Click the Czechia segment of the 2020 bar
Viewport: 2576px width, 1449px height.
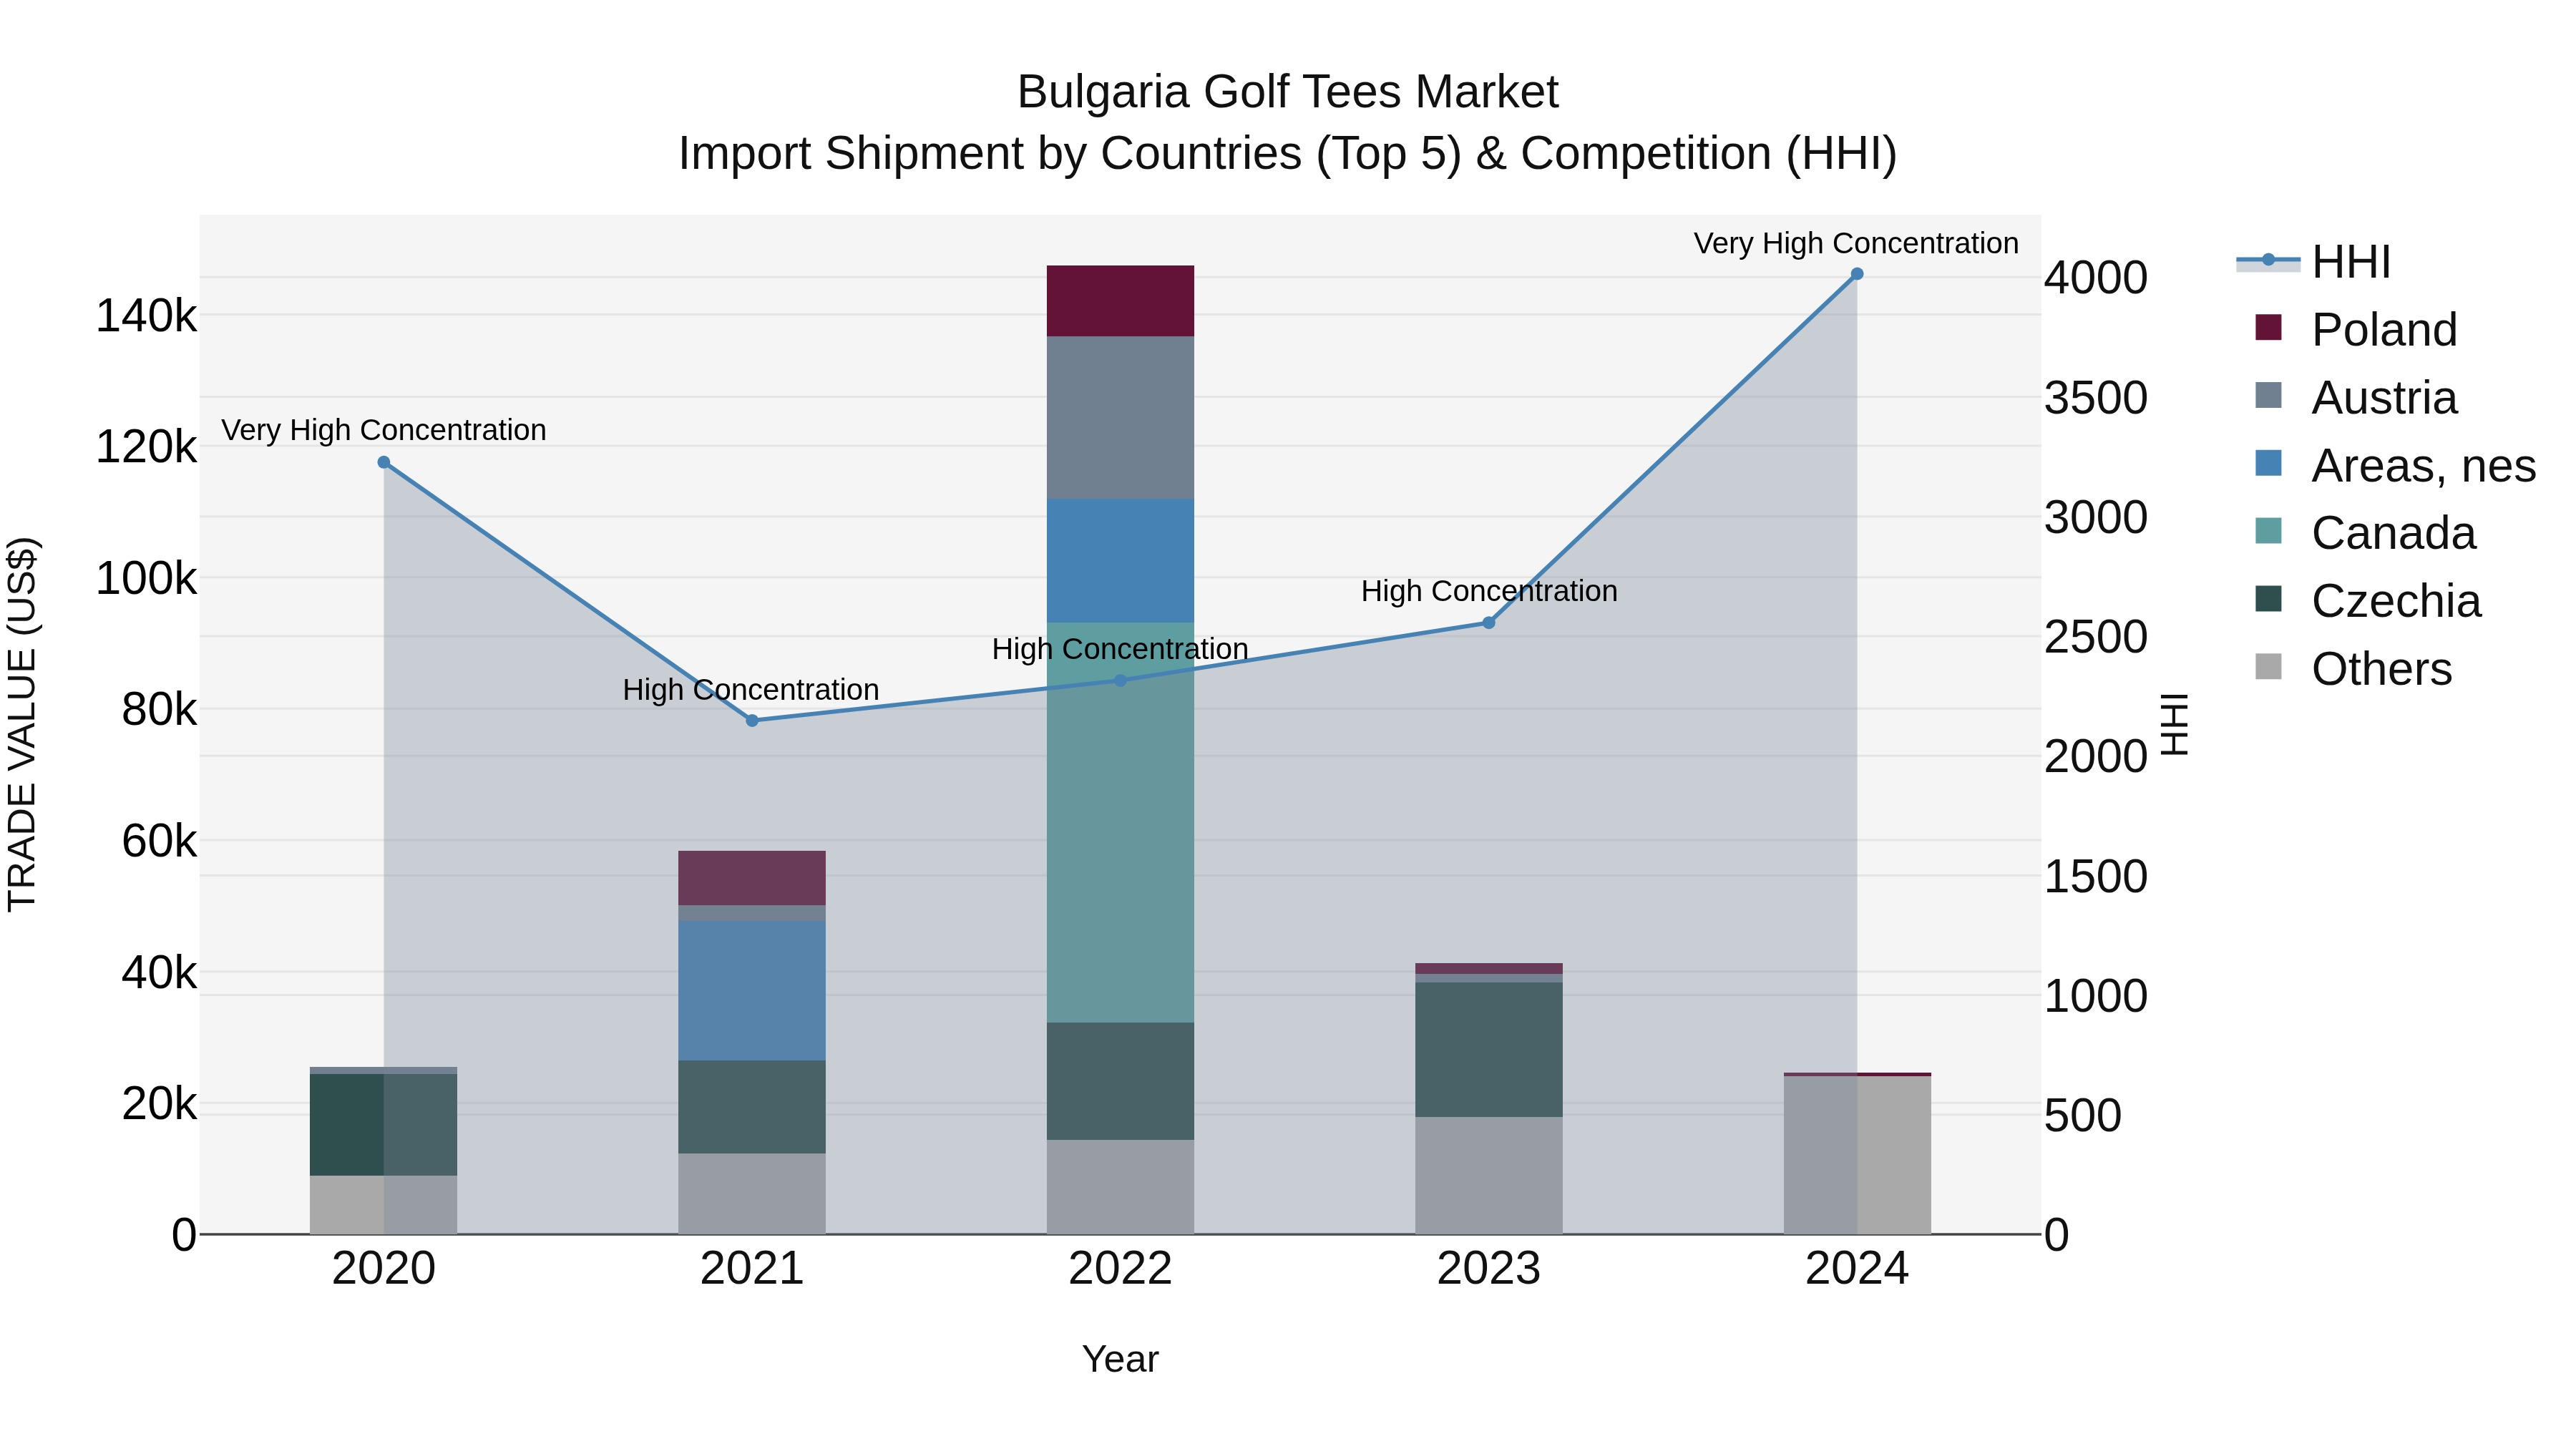pos(384,1125)
